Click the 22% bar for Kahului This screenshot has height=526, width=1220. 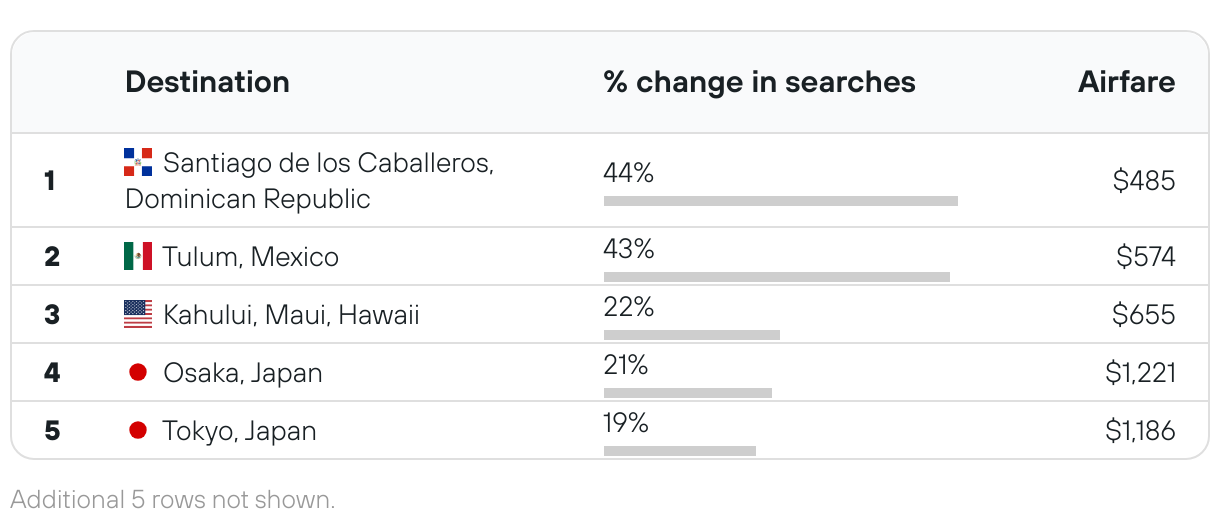tap(692, 334)
